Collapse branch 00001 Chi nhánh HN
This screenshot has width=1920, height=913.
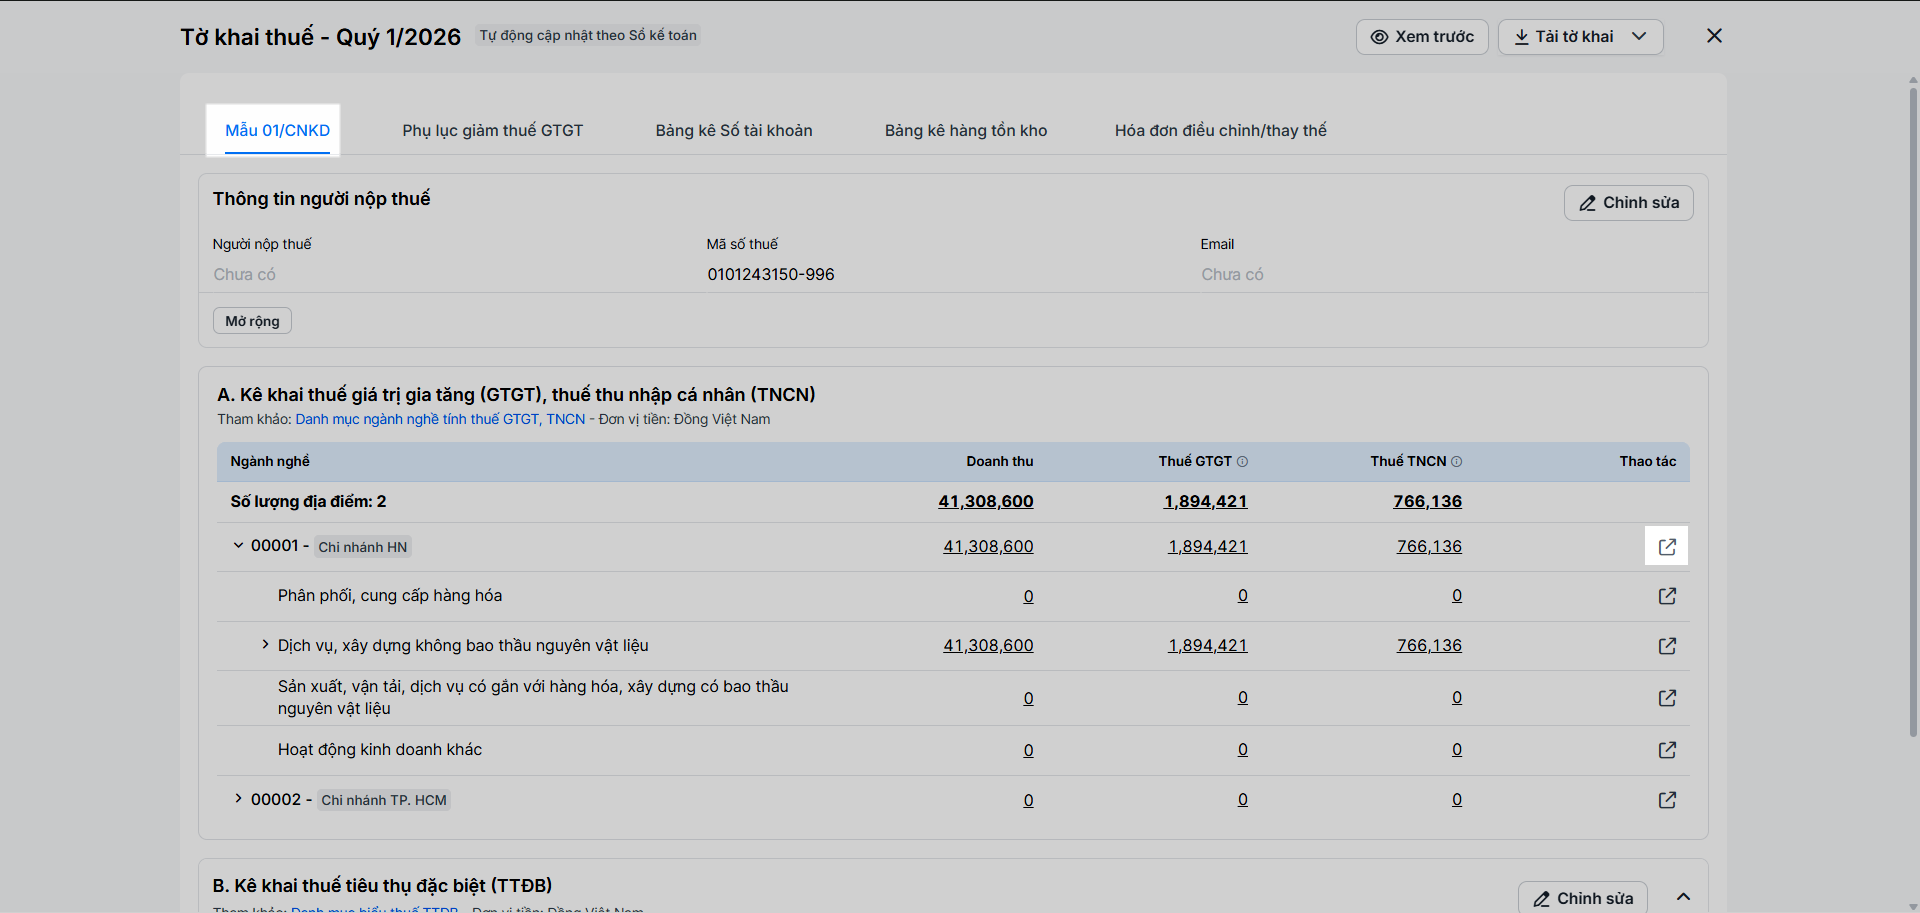pyautogui.click(x=238, y=546)
